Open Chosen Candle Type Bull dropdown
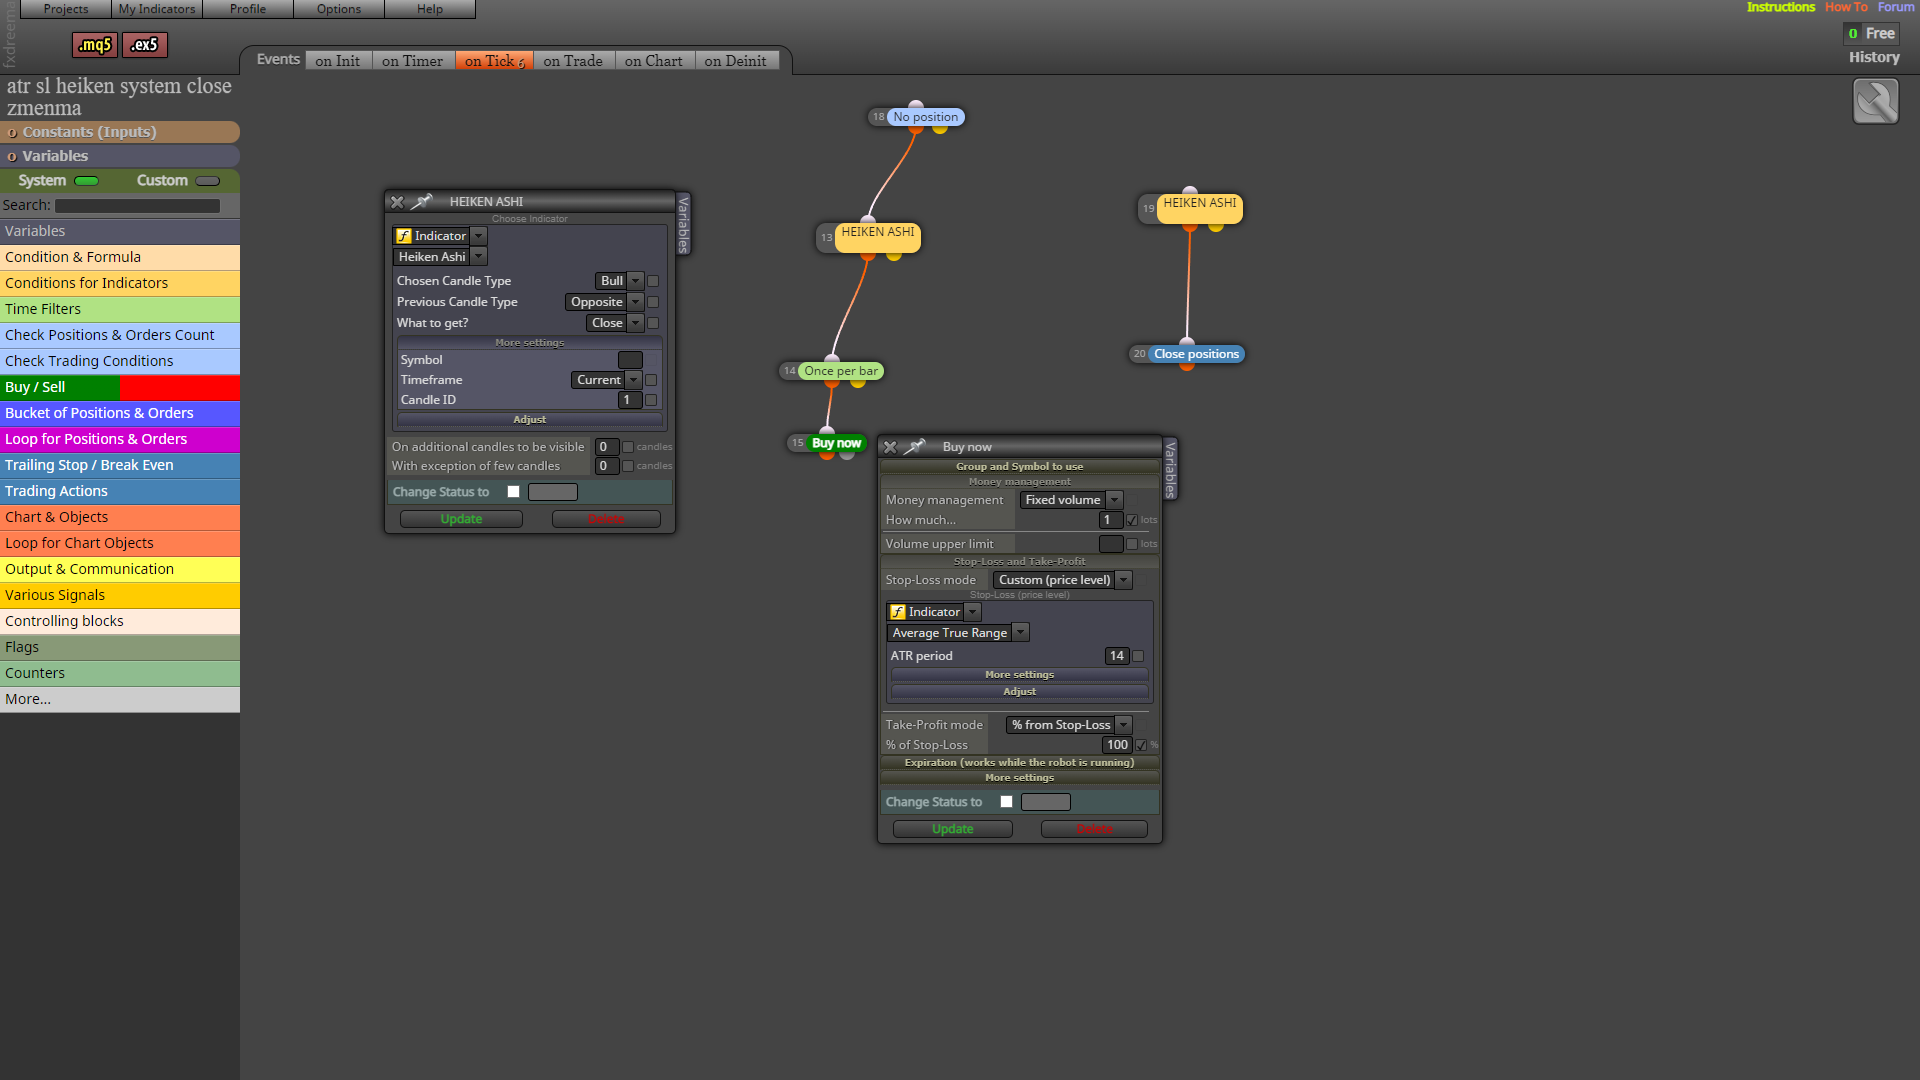Image resolution: width=1920 pixels, height=1080 pixels. click(x=619, y=281)
